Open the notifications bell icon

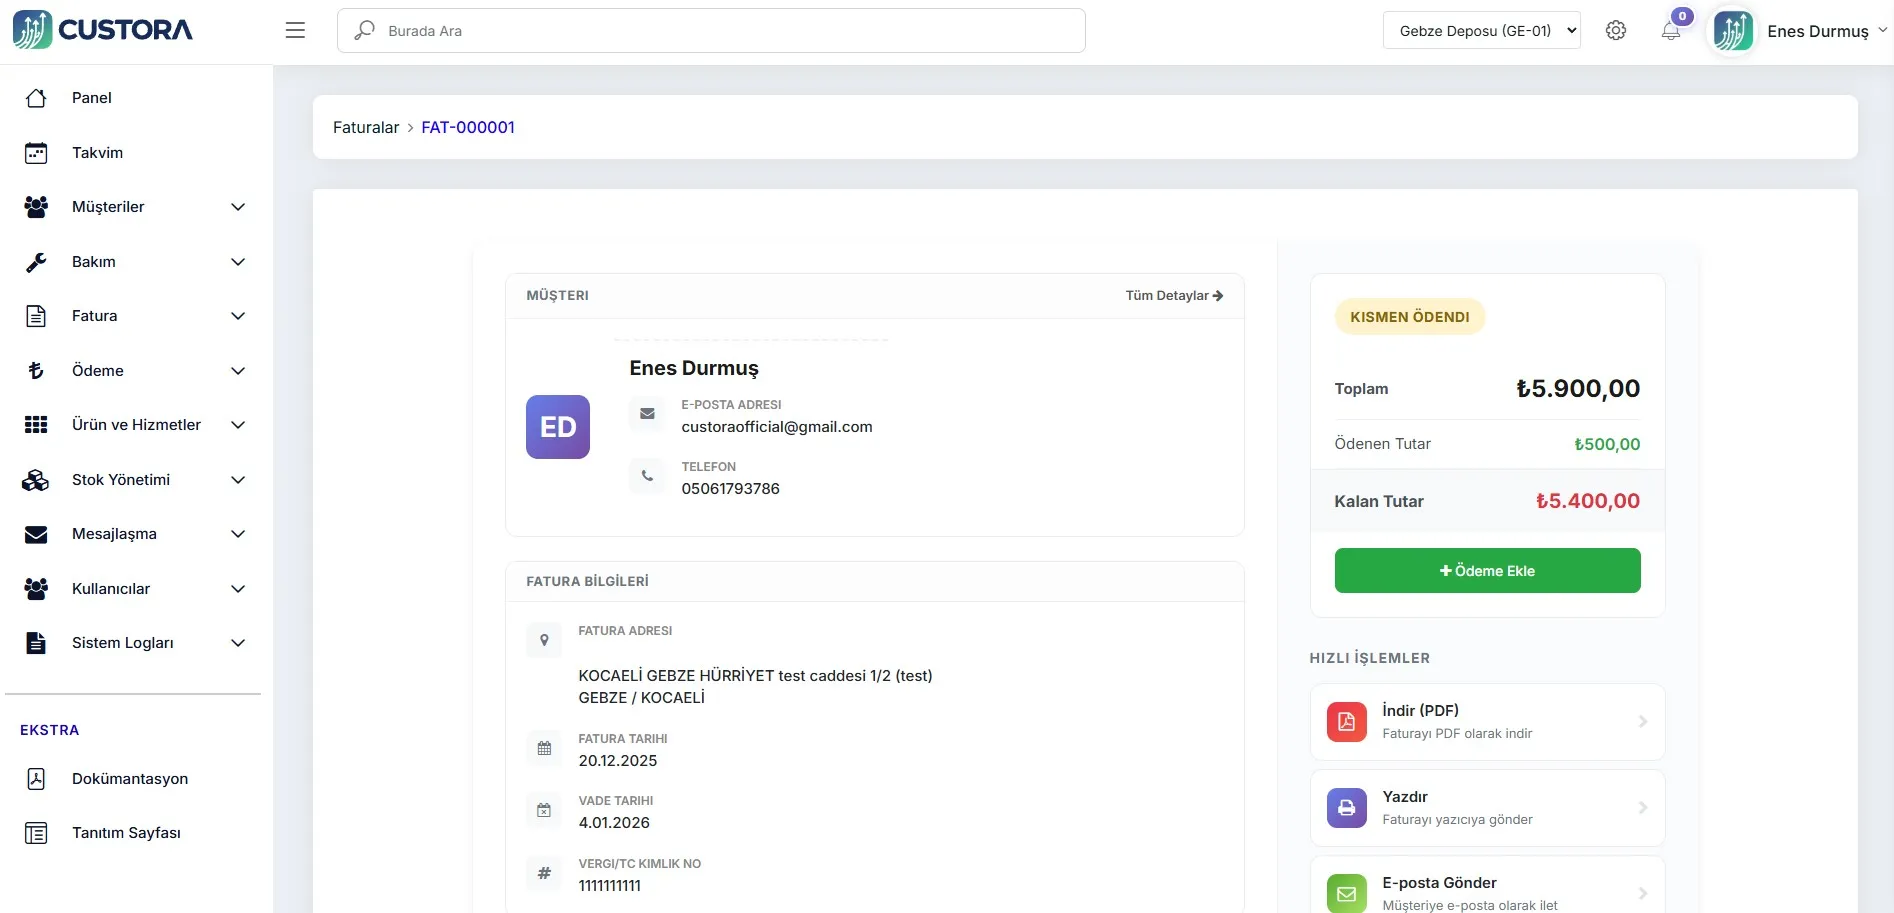1670,31
